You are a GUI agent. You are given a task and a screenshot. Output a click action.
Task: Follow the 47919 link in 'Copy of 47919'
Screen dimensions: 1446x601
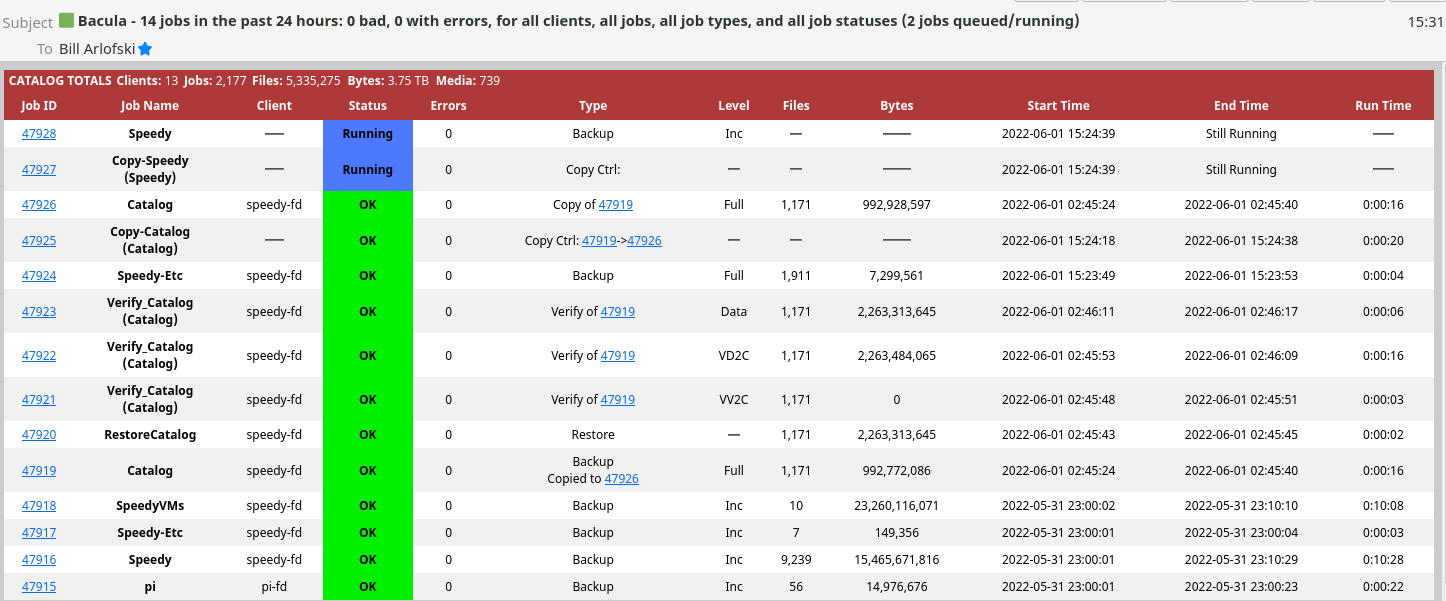pyautogui.click(x=616, y=205)
